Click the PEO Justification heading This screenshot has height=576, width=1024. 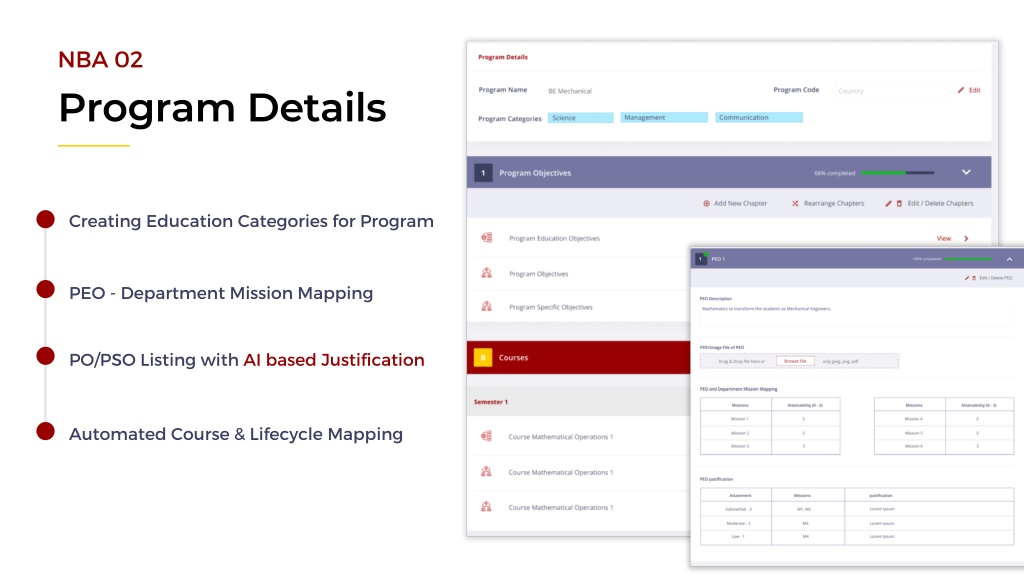[716, 479]
